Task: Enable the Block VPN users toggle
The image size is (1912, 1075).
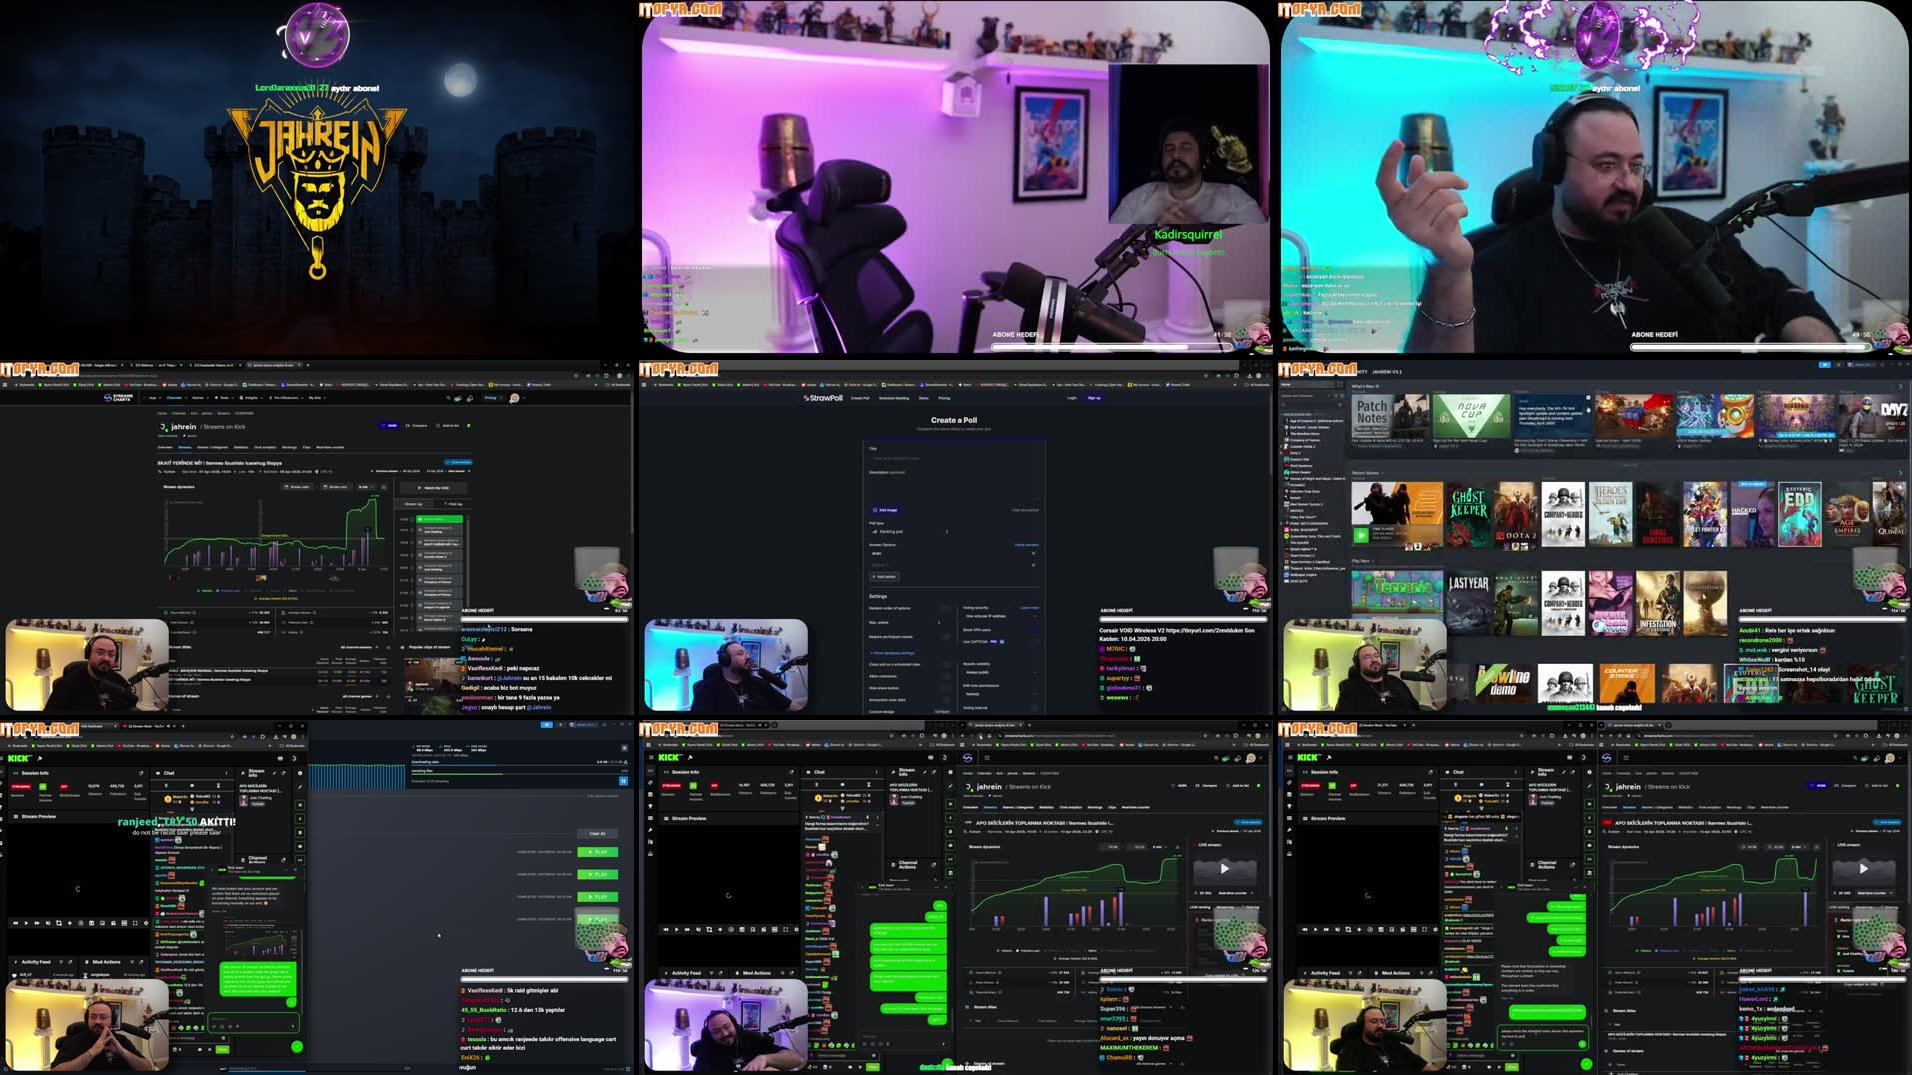Action: 1035,630
